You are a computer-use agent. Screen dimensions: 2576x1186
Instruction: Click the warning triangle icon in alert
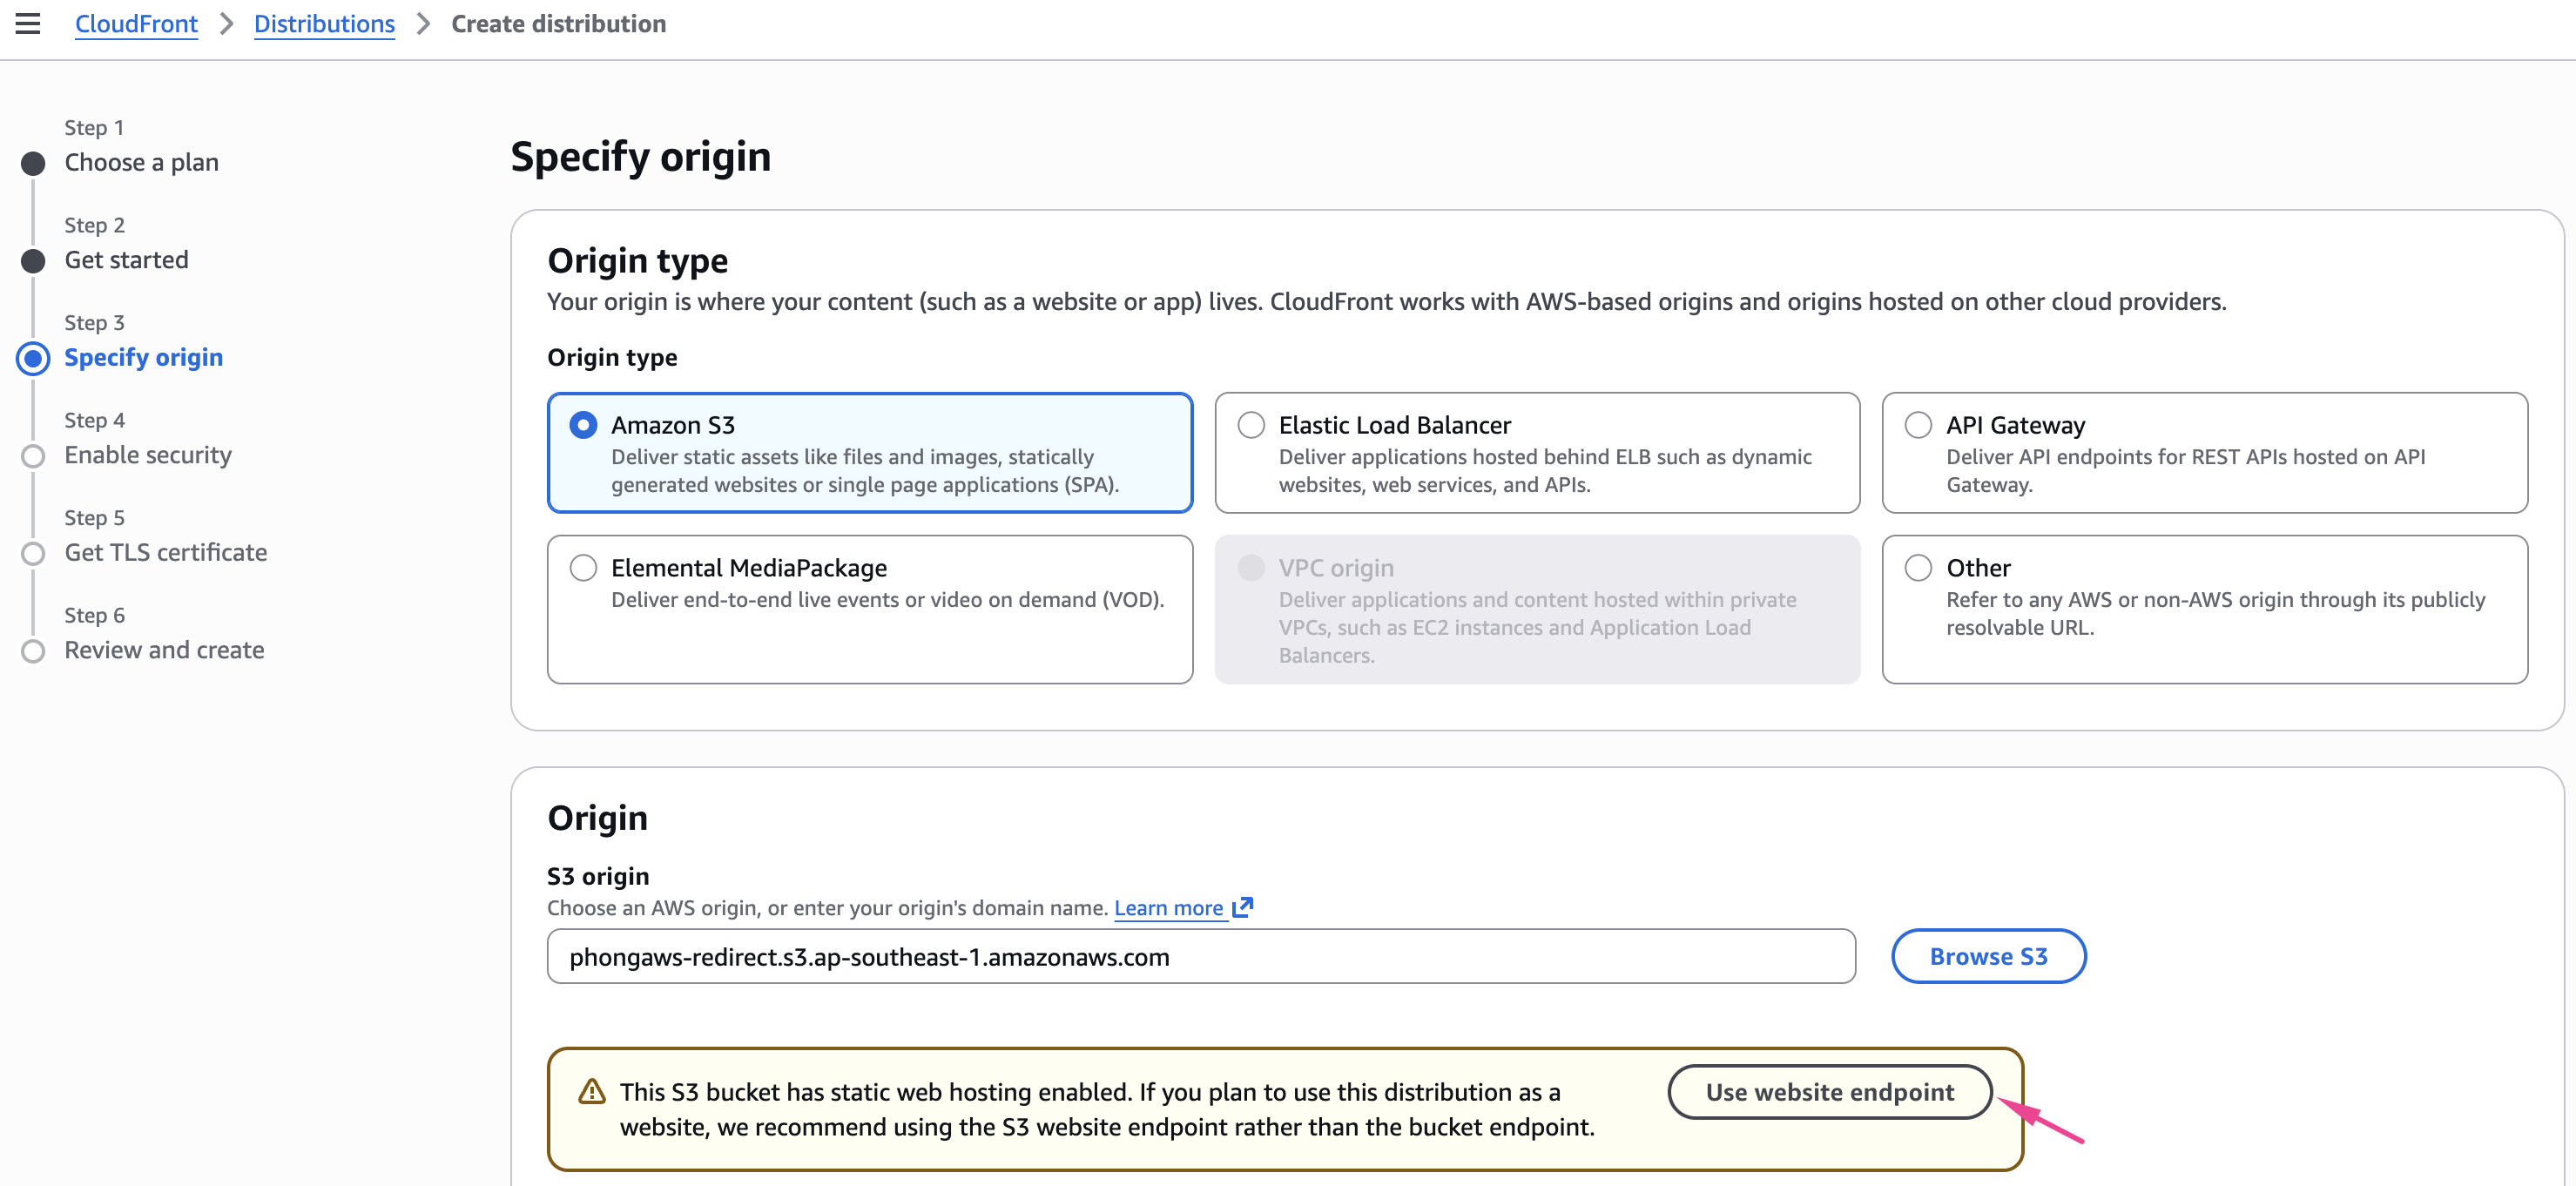pos(592,1091)
